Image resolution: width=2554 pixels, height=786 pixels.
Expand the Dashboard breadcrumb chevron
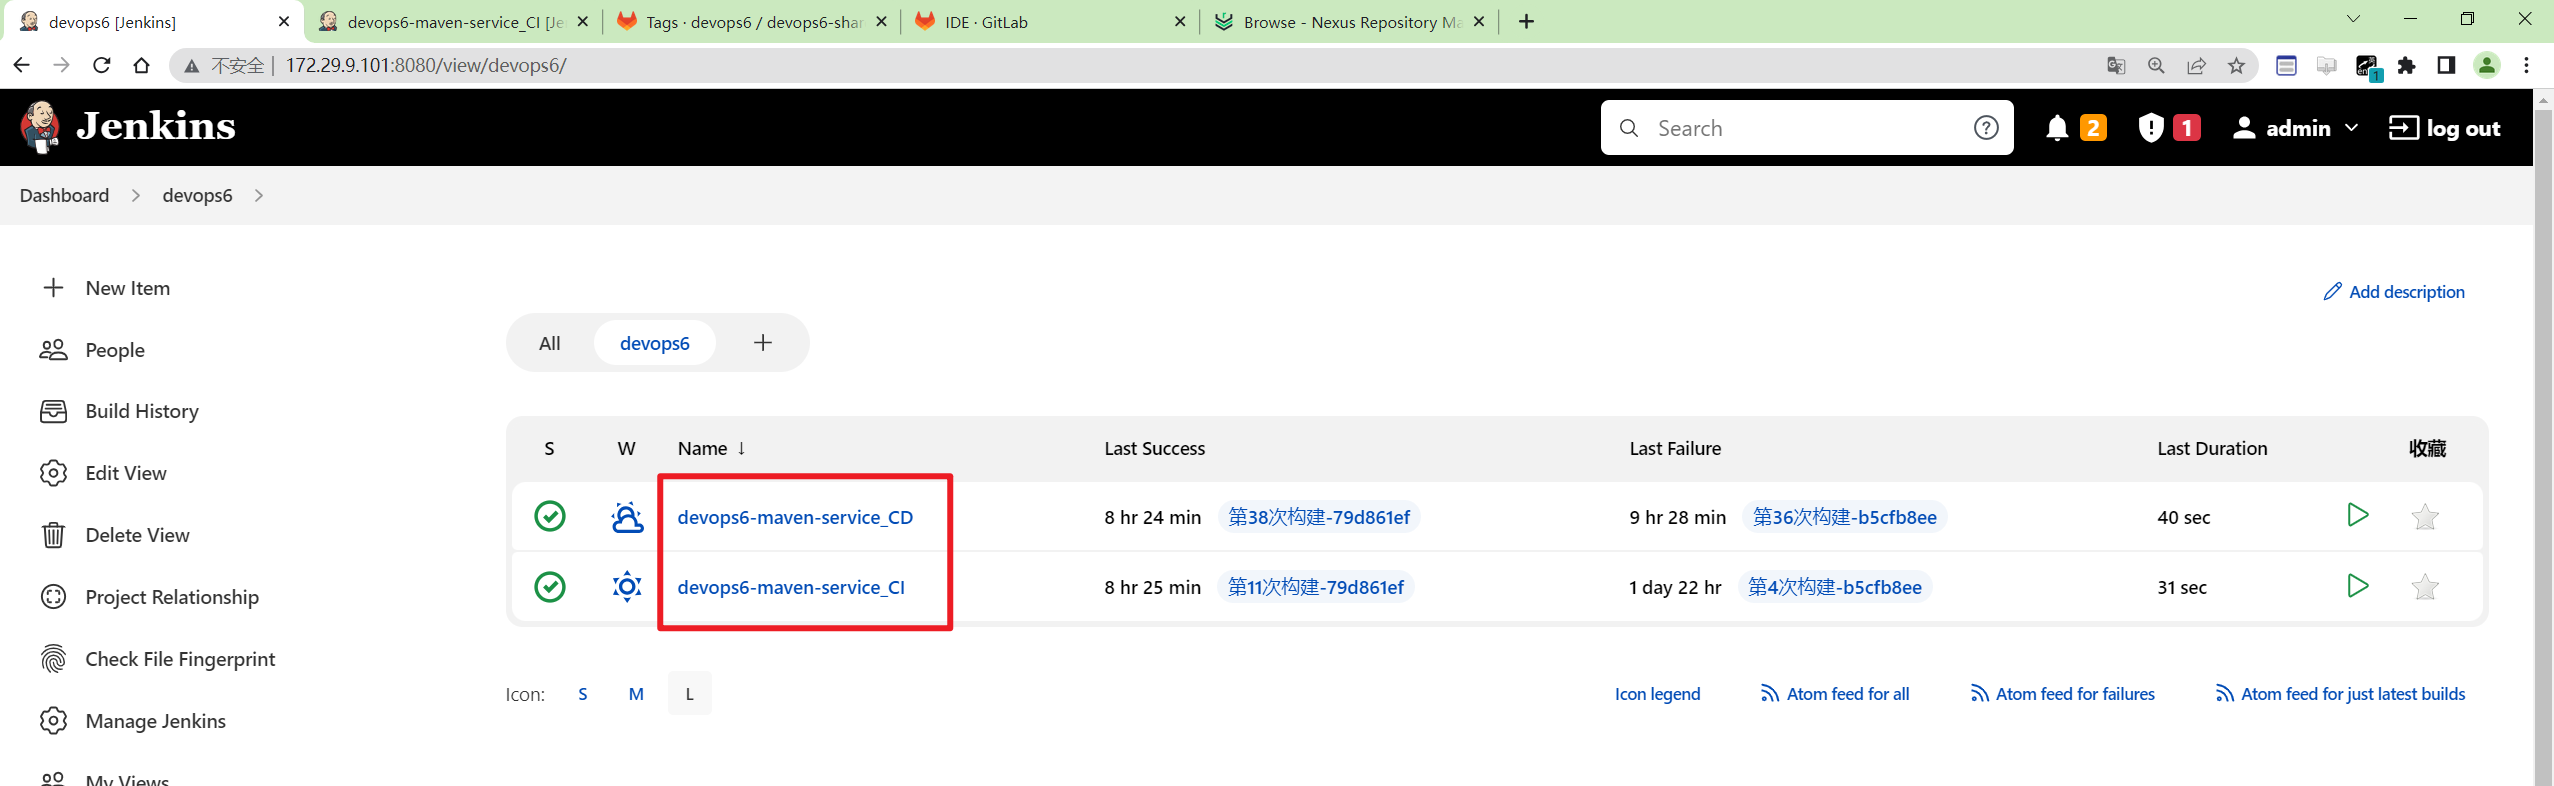pos(136,195)
